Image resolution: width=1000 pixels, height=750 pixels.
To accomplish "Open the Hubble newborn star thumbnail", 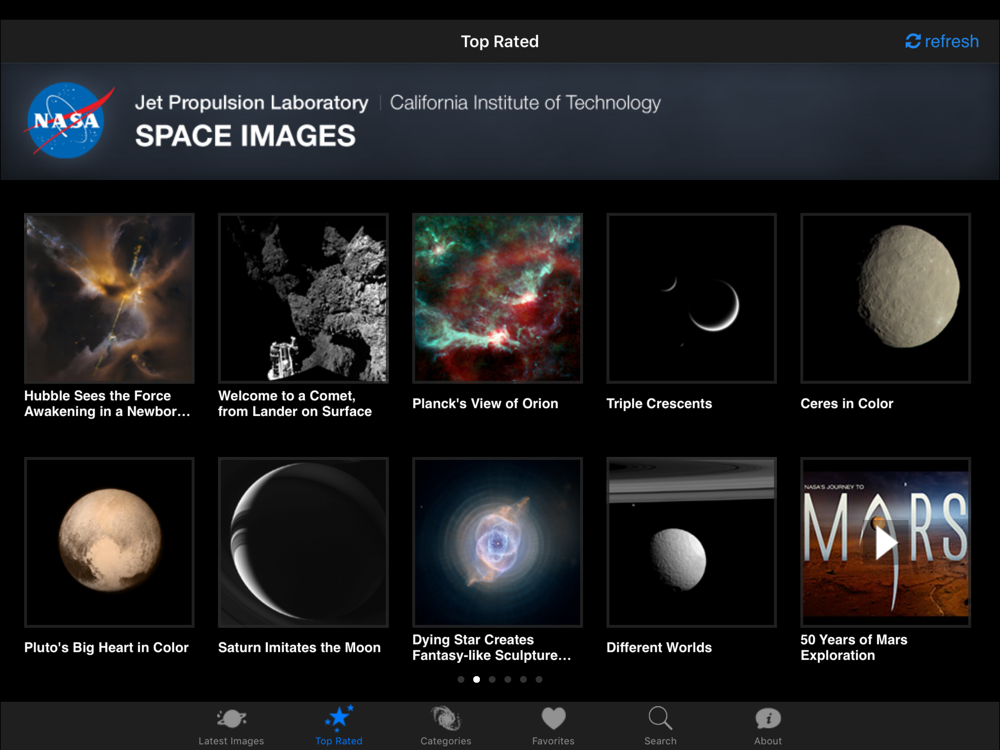I will click(x=109, y=298).
